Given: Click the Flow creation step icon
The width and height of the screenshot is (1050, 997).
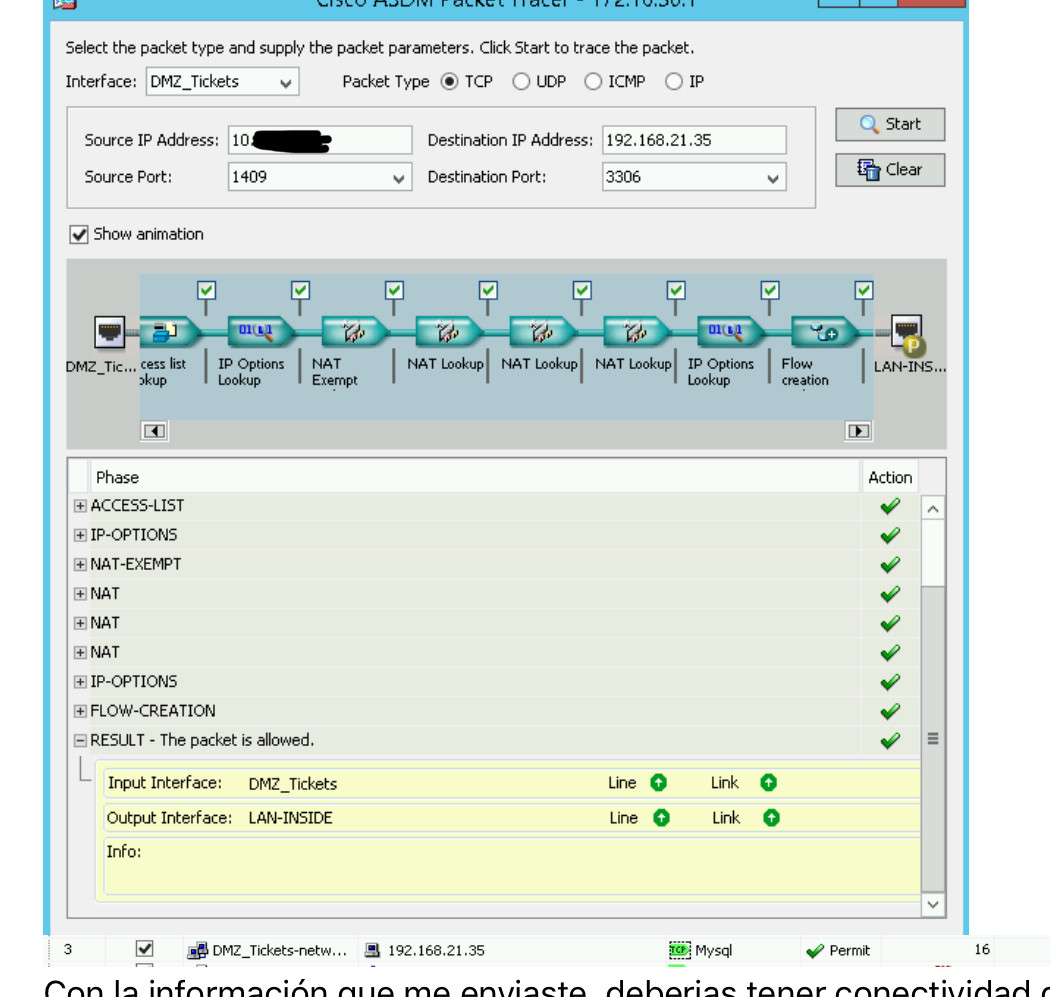Looking at the screenshot, I should click(824, 331).
